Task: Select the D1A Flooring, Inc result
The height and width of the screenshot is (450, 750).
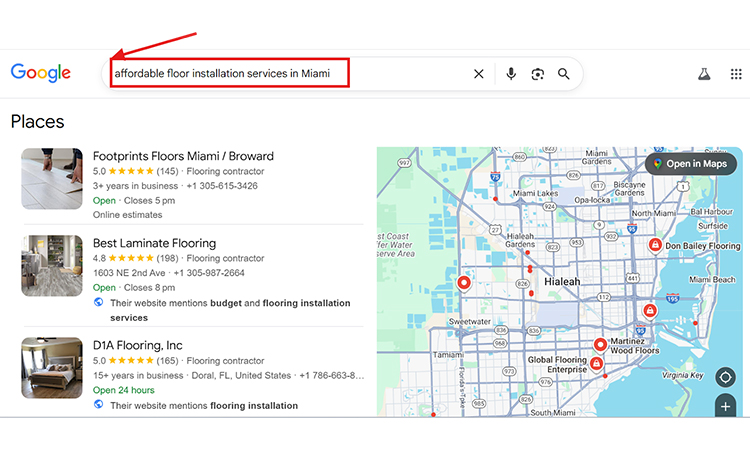Action: point(138,346)
